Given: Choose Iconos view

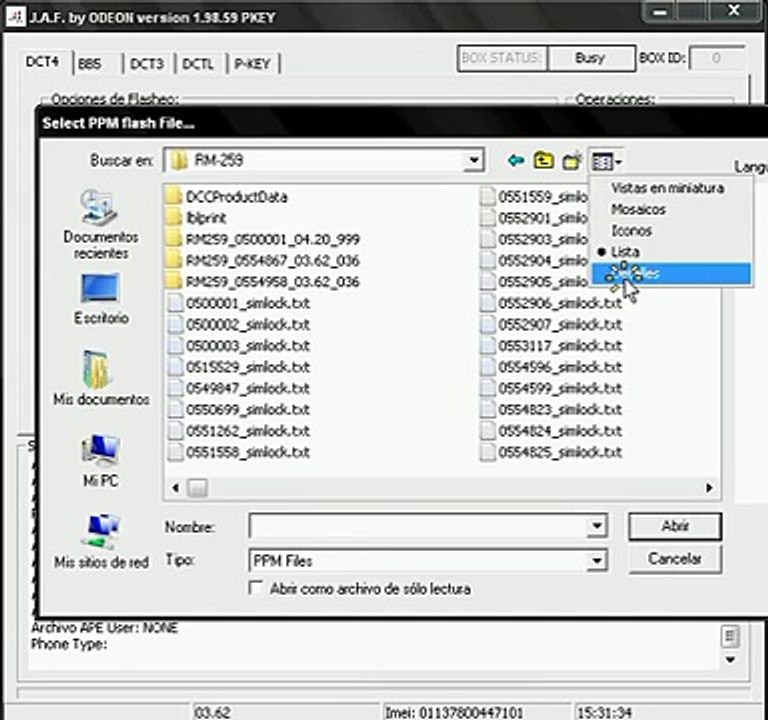Looking at the screenshot, I should point(671,231).
